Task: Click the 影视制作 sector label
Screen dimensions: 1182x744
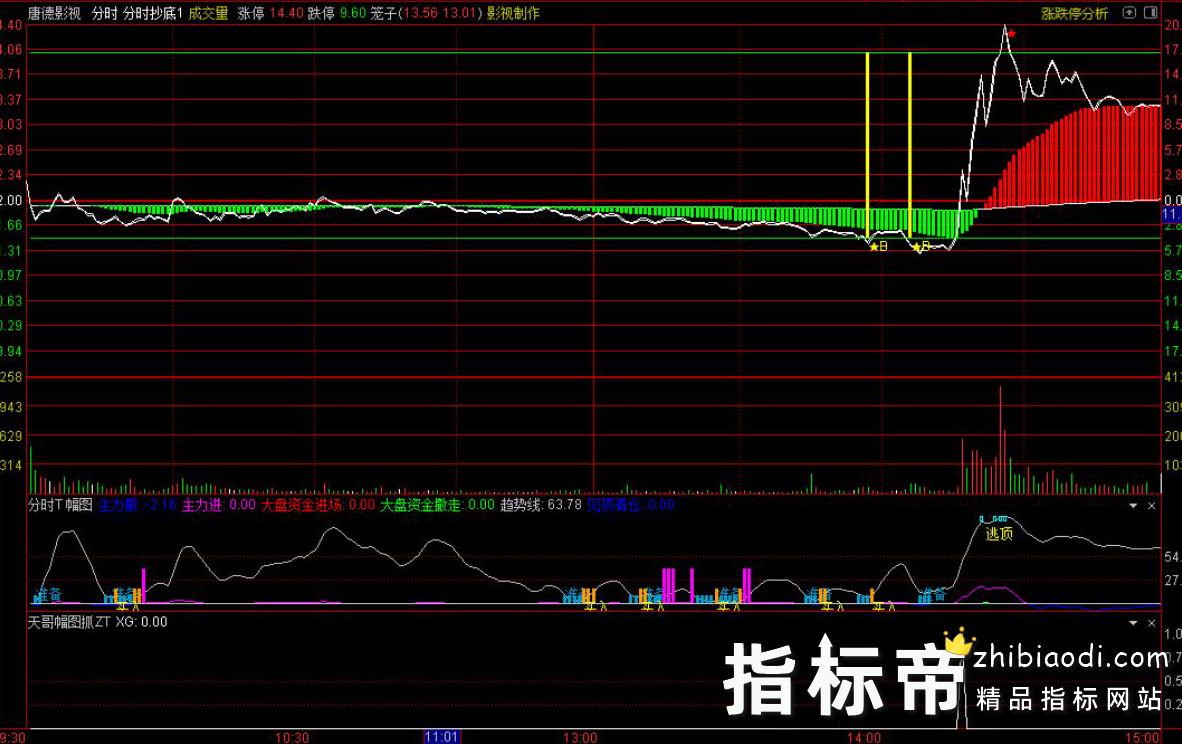Action: [513, 13]
